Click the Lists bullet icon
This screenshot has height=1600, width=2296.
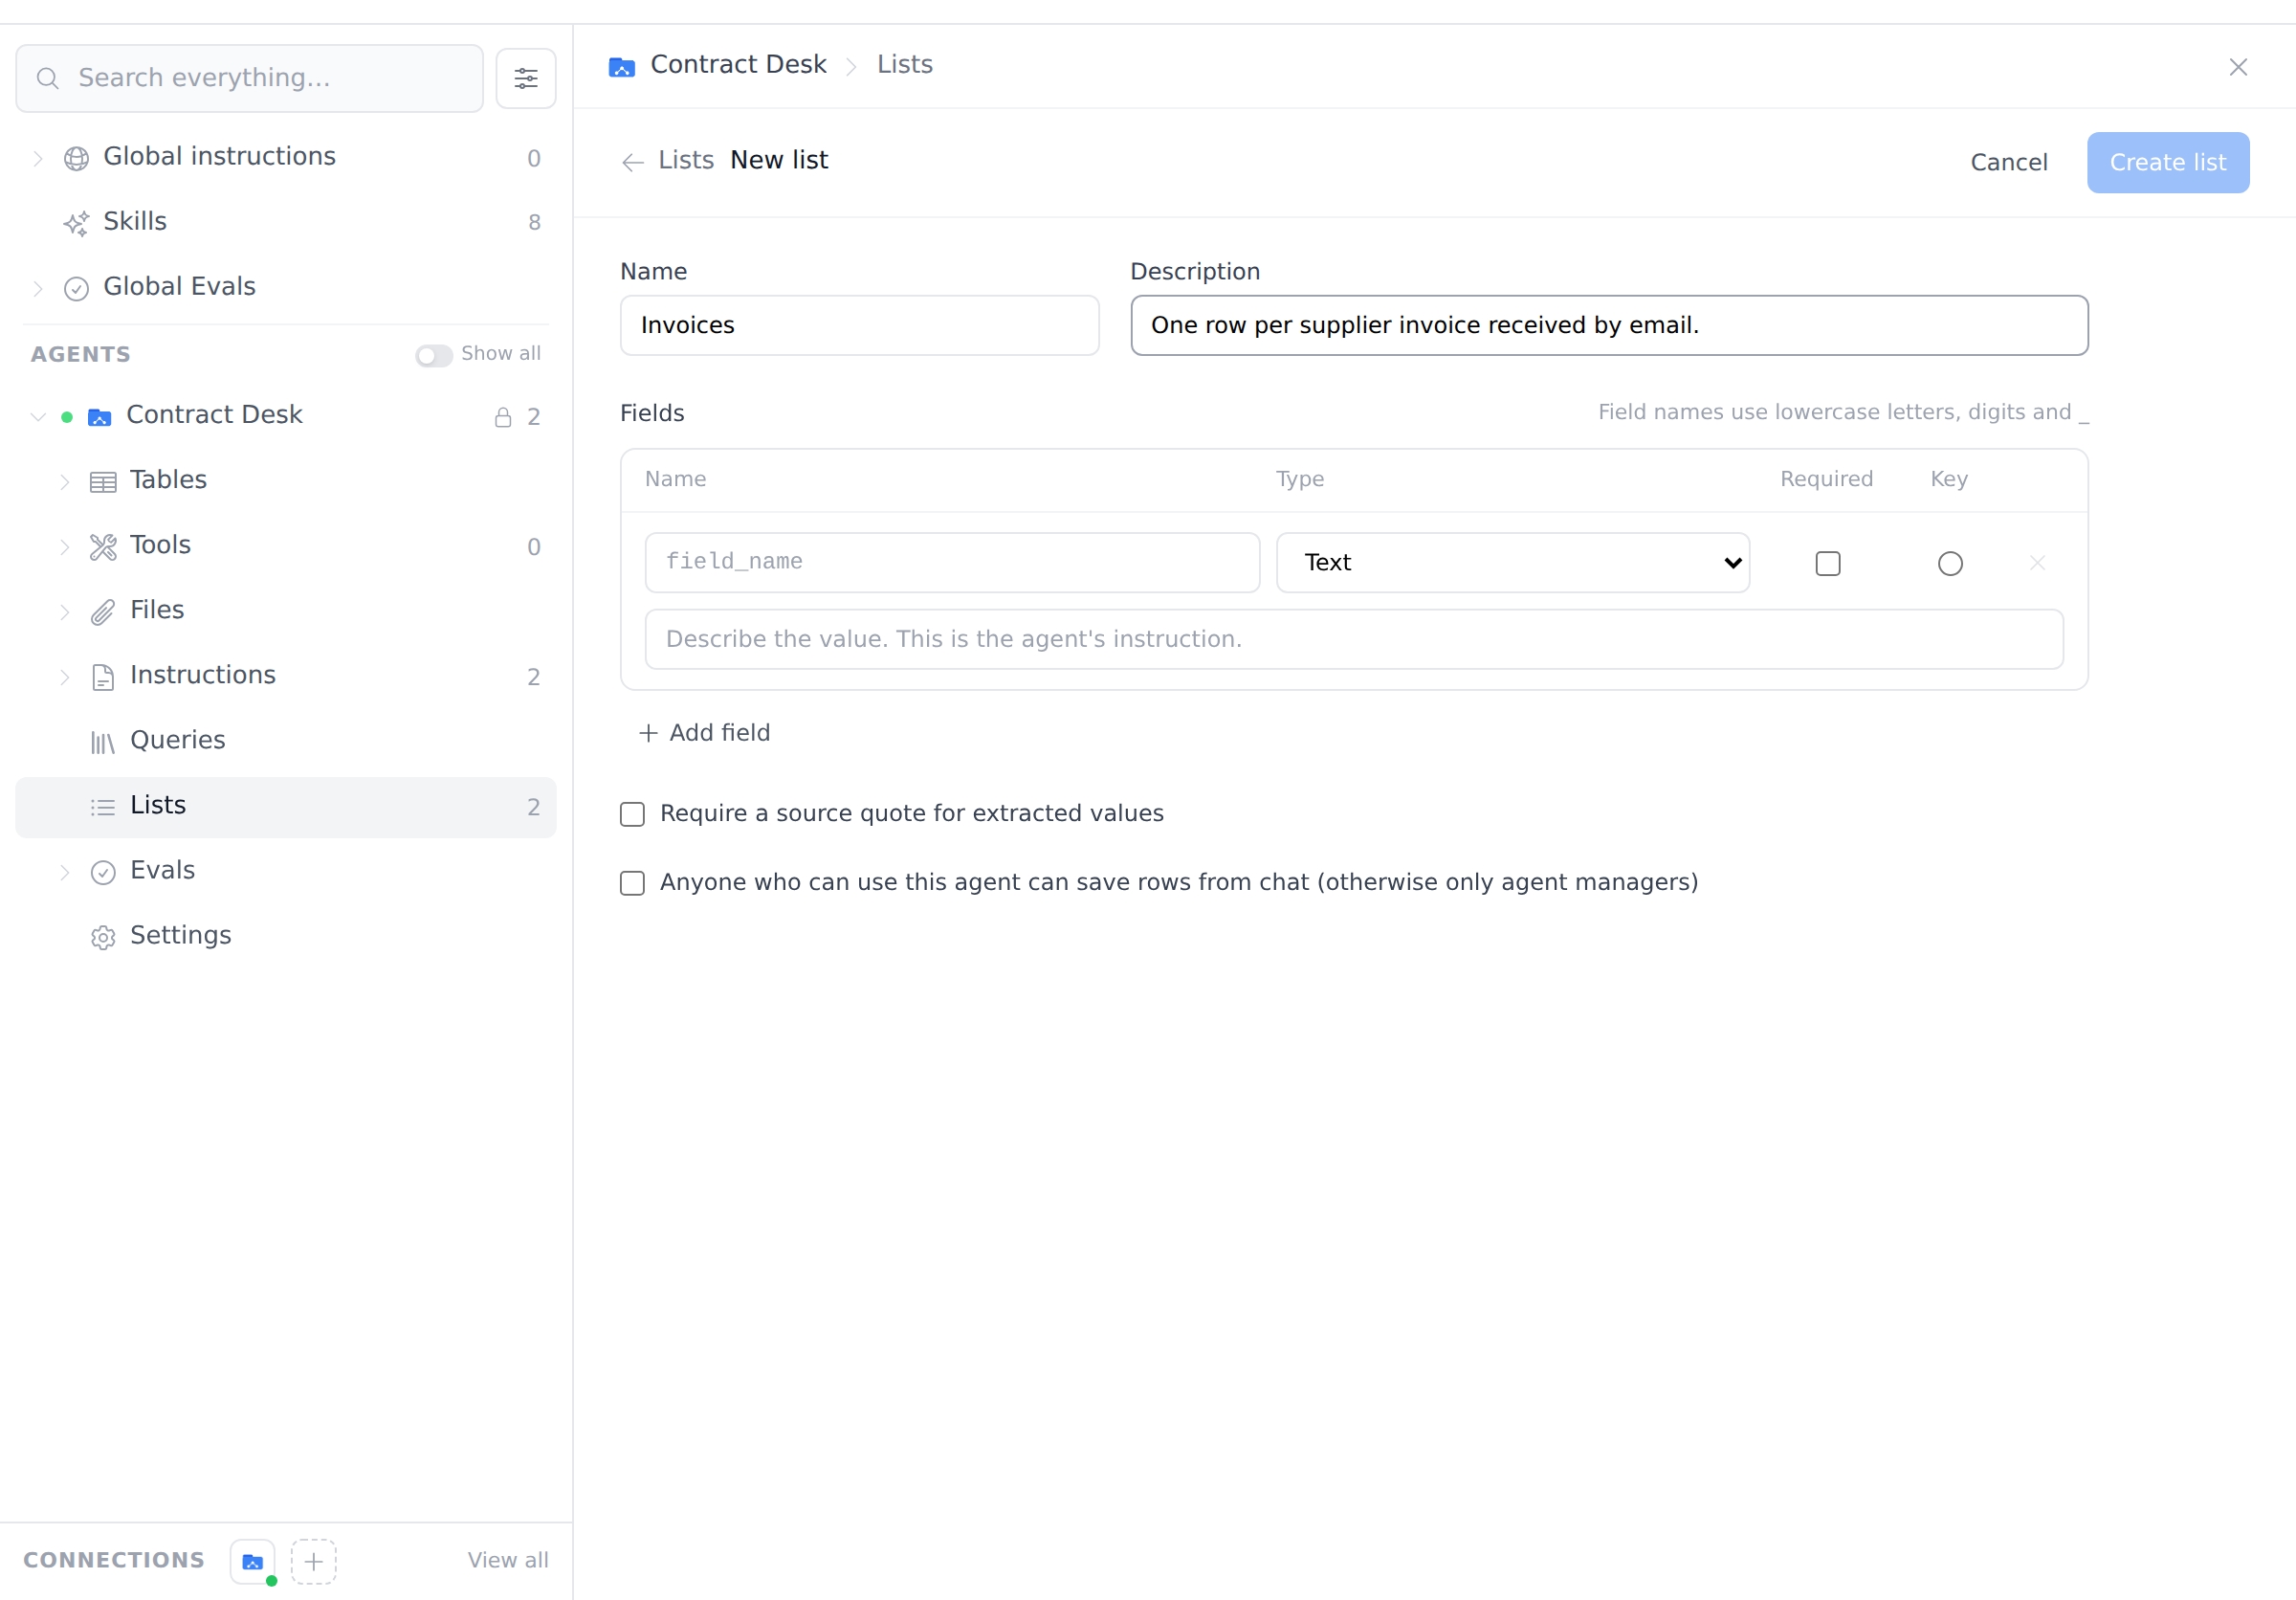103,807
